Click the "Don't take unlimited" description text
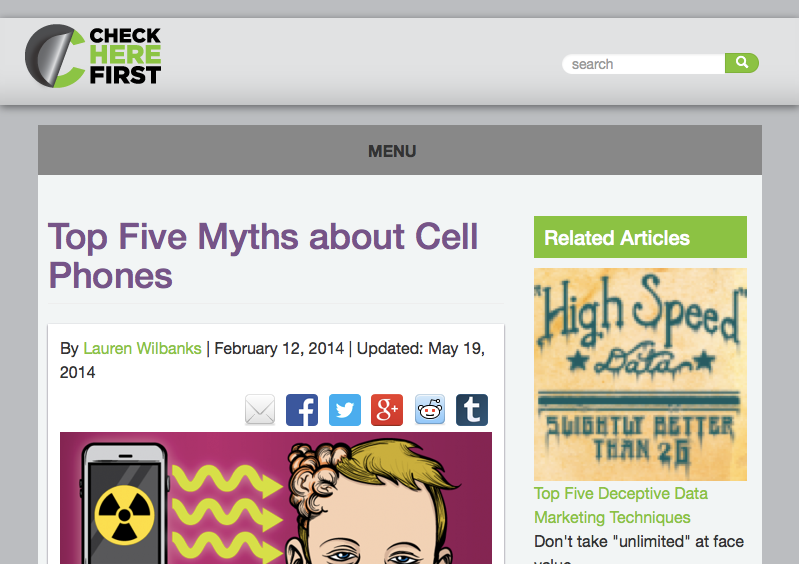 [638, 542]
